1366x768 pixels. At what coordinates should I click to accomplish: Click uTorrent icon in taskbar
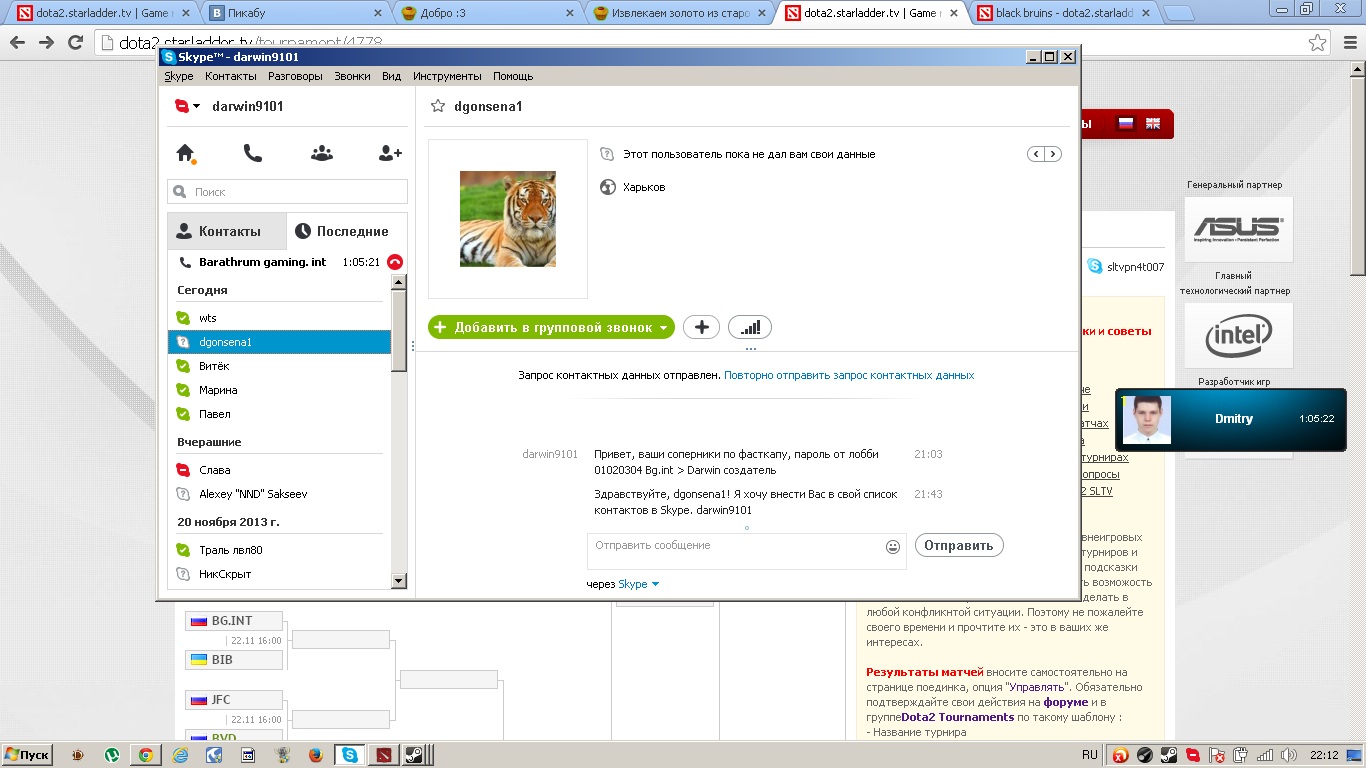pos(113,755)
